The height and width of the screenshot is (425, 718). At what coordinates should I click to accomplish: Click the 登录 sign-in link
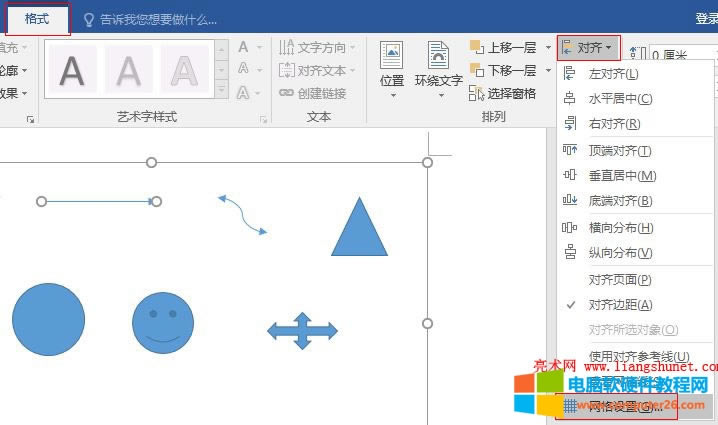[x=707, y=18]
